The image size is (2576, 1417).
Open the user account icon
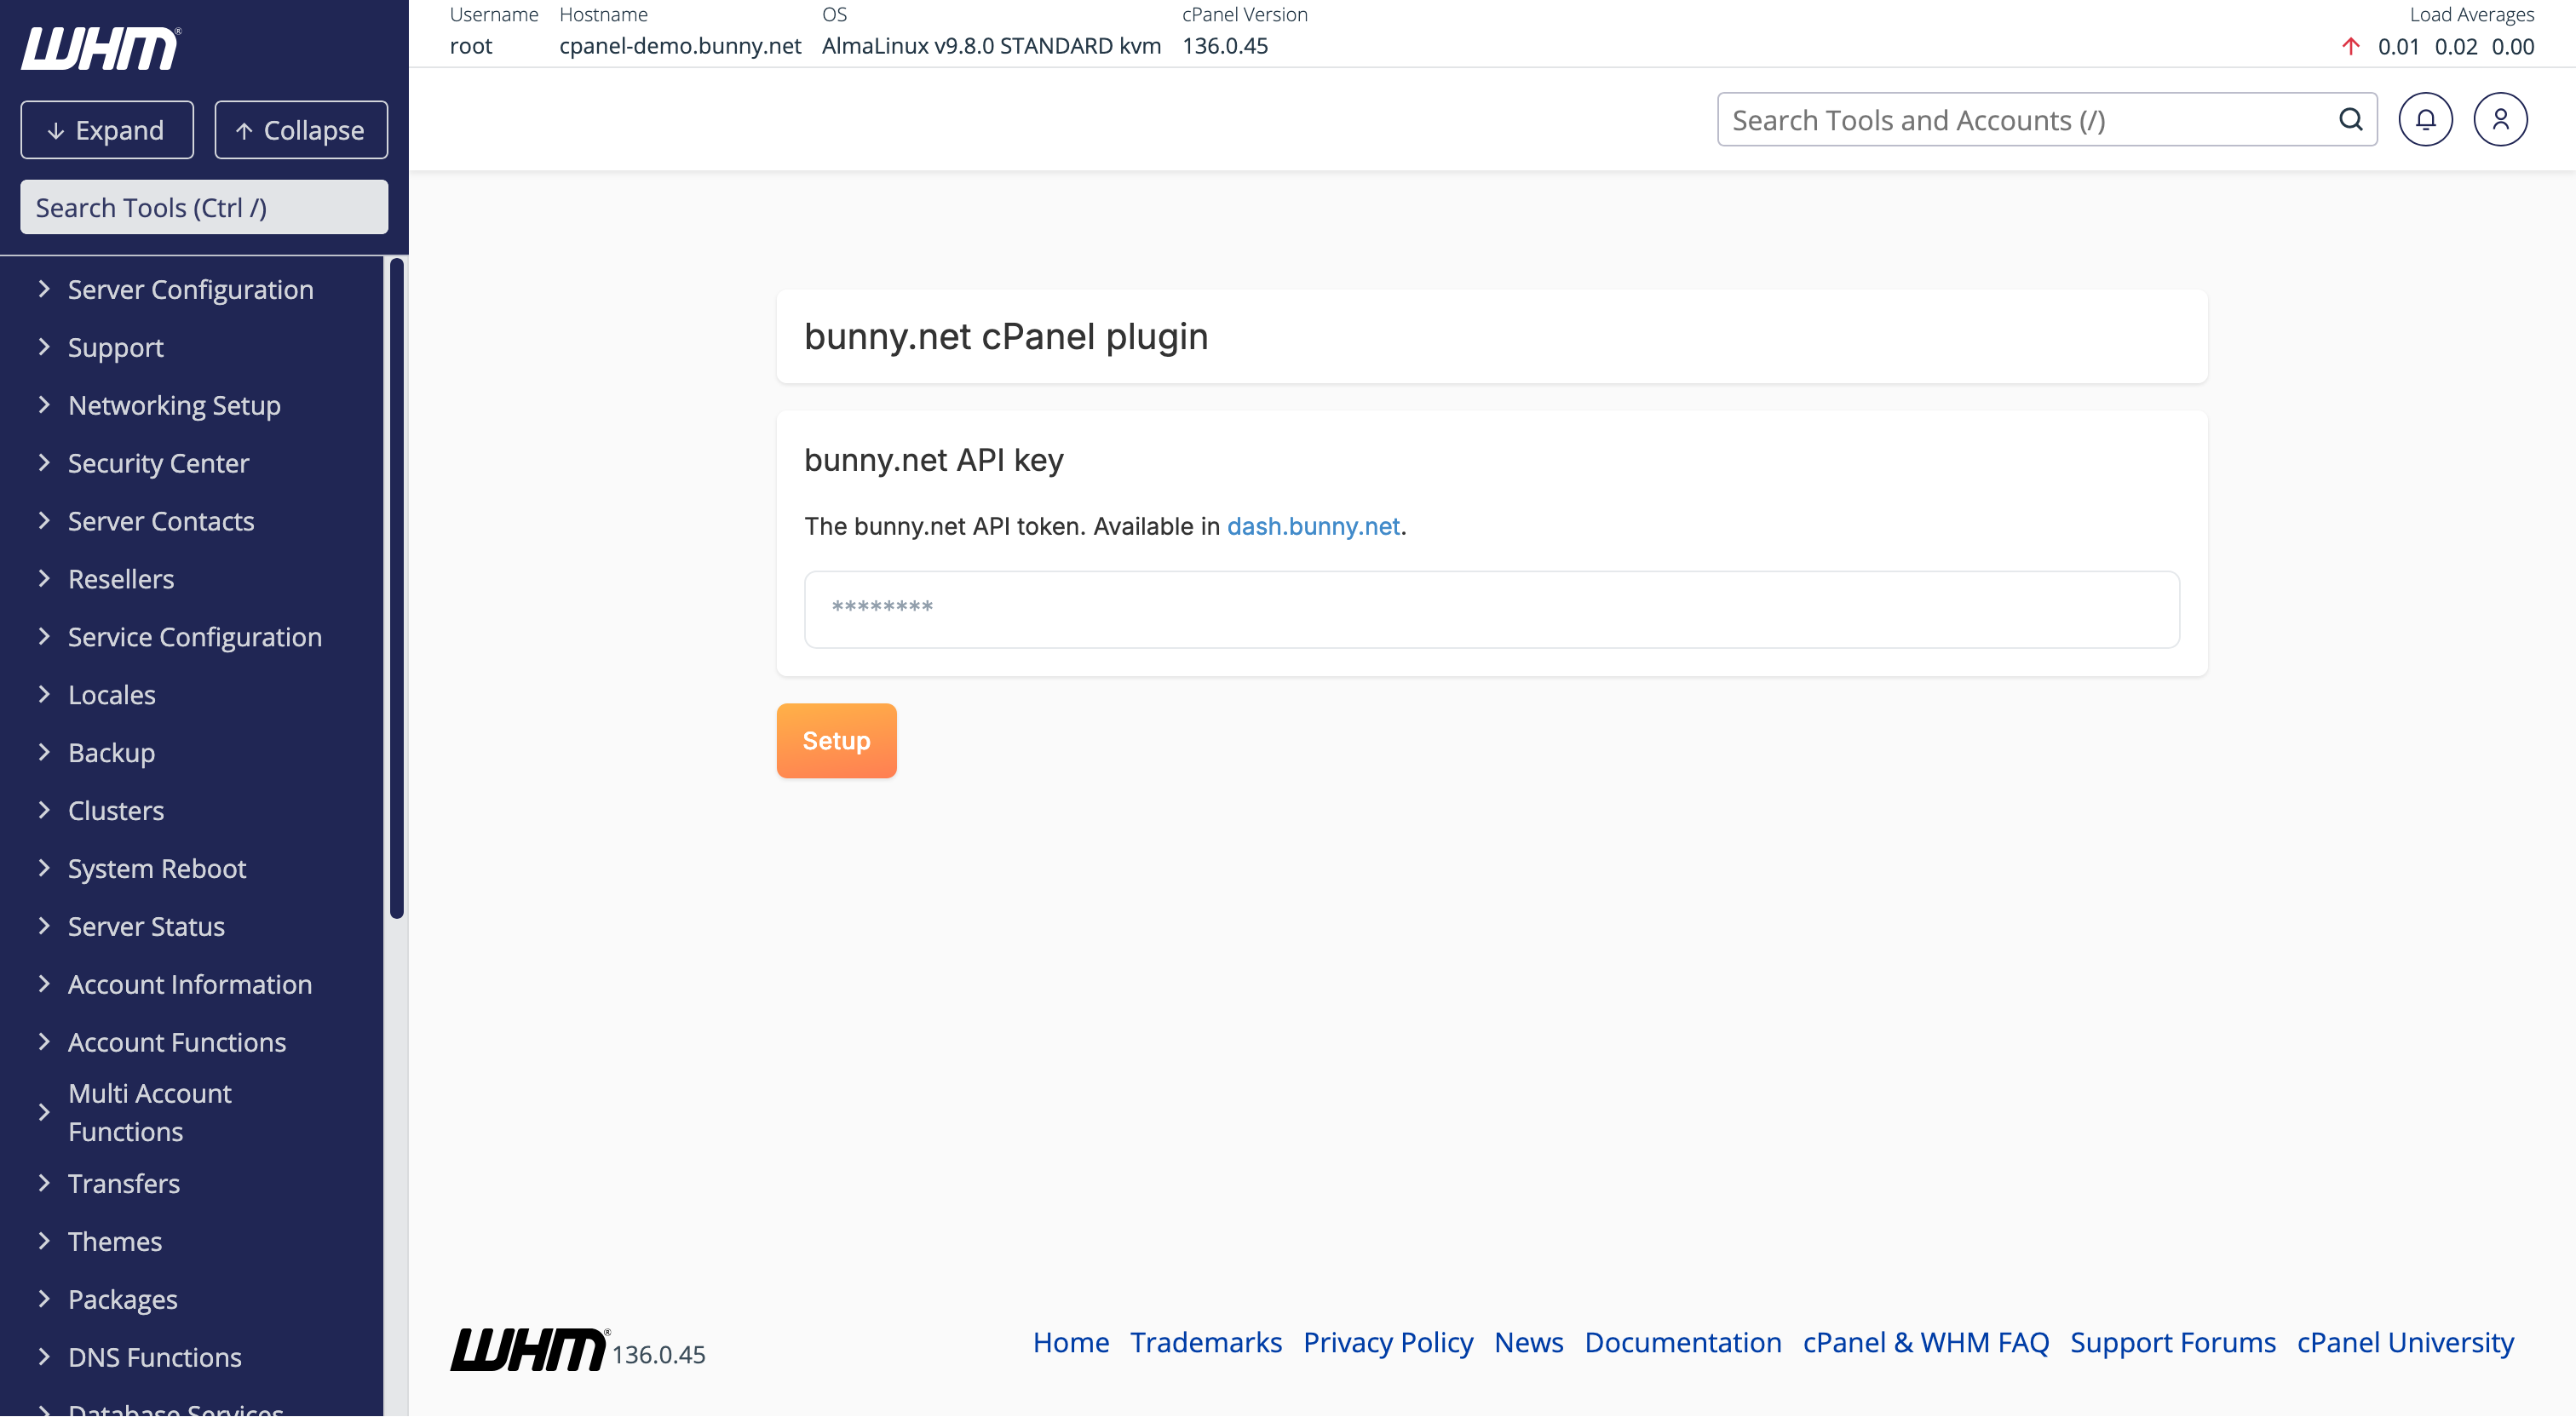2500,120
